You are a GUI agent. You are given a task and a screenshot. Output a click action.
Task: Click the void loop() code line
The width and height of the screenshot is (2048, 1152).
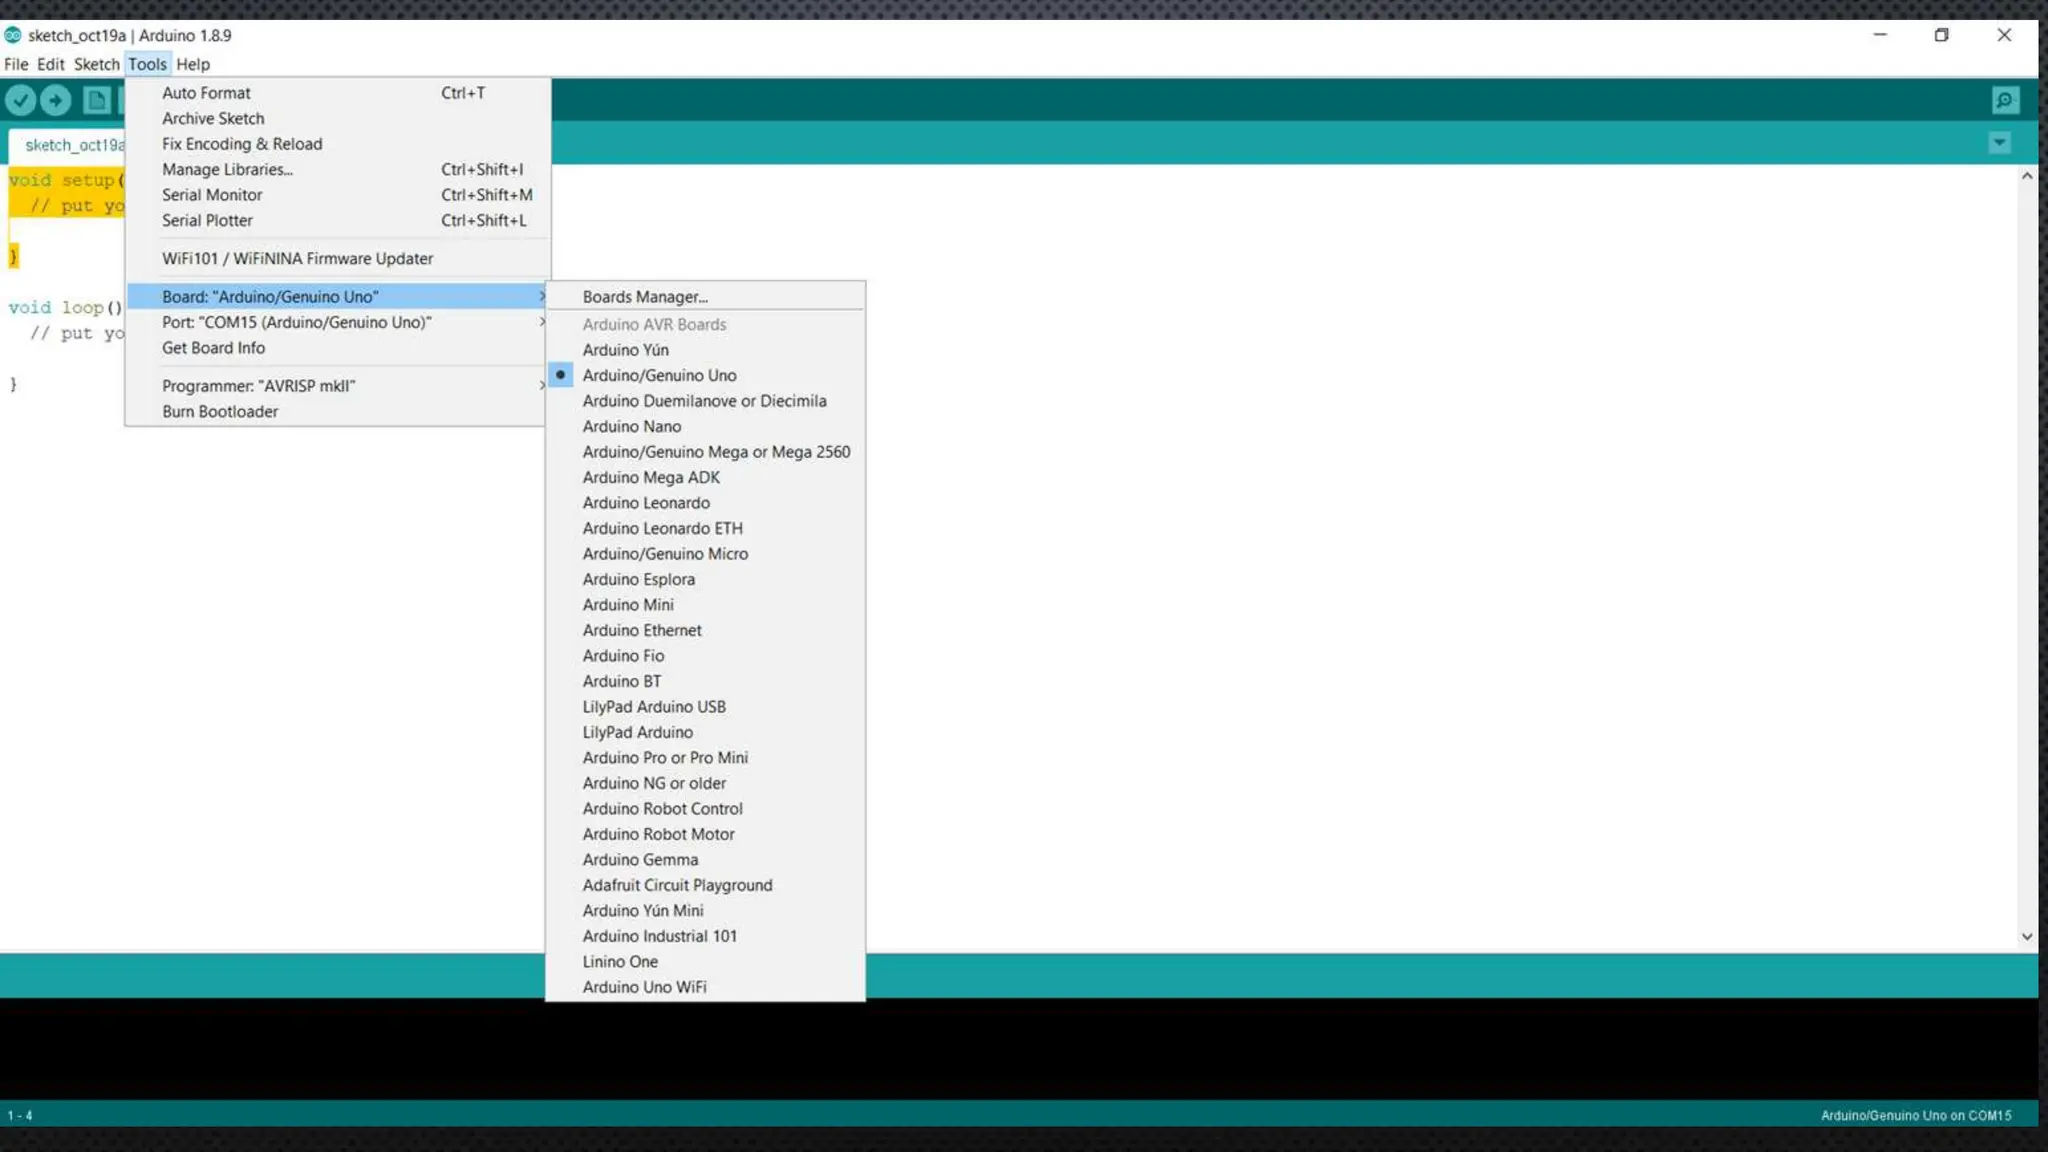(66, 308)
